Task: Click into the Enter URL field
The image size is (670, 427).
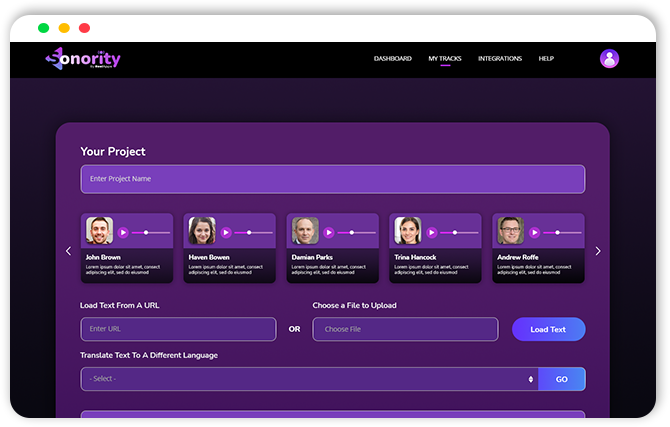Action: 178,329
